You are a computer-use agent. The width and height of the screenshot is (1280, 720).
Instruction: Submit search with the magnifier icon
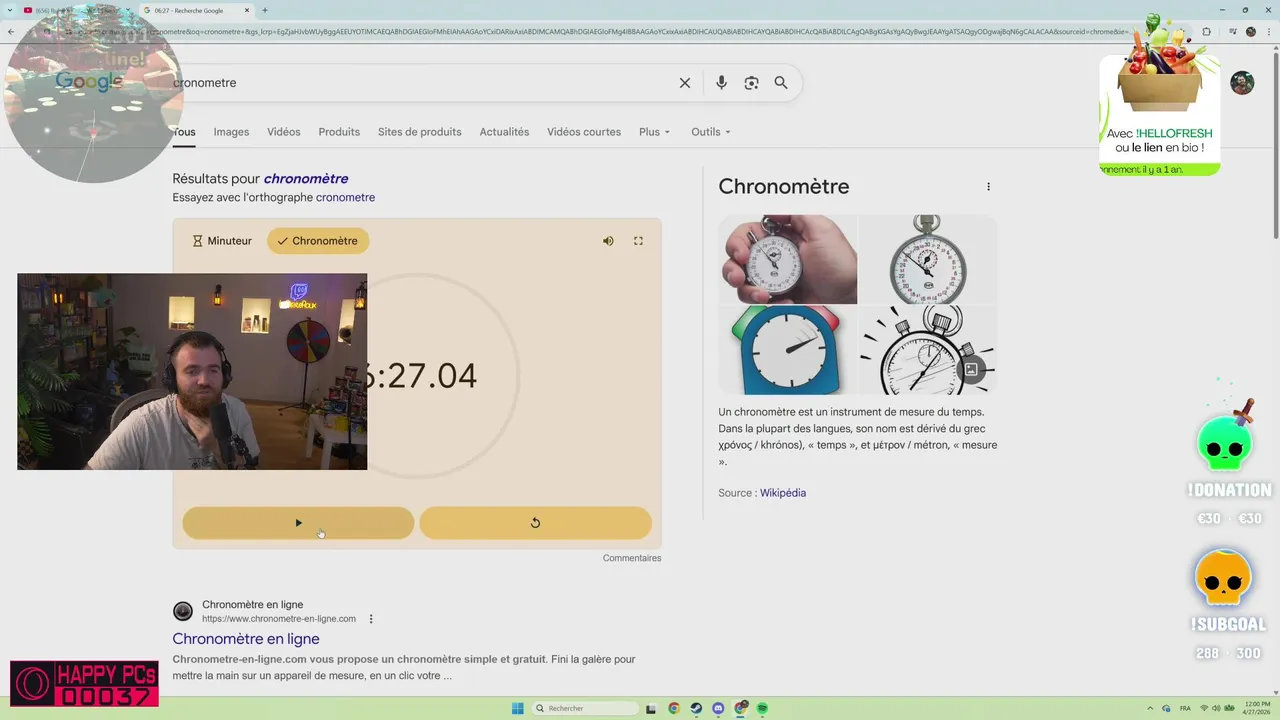point(781,83)
